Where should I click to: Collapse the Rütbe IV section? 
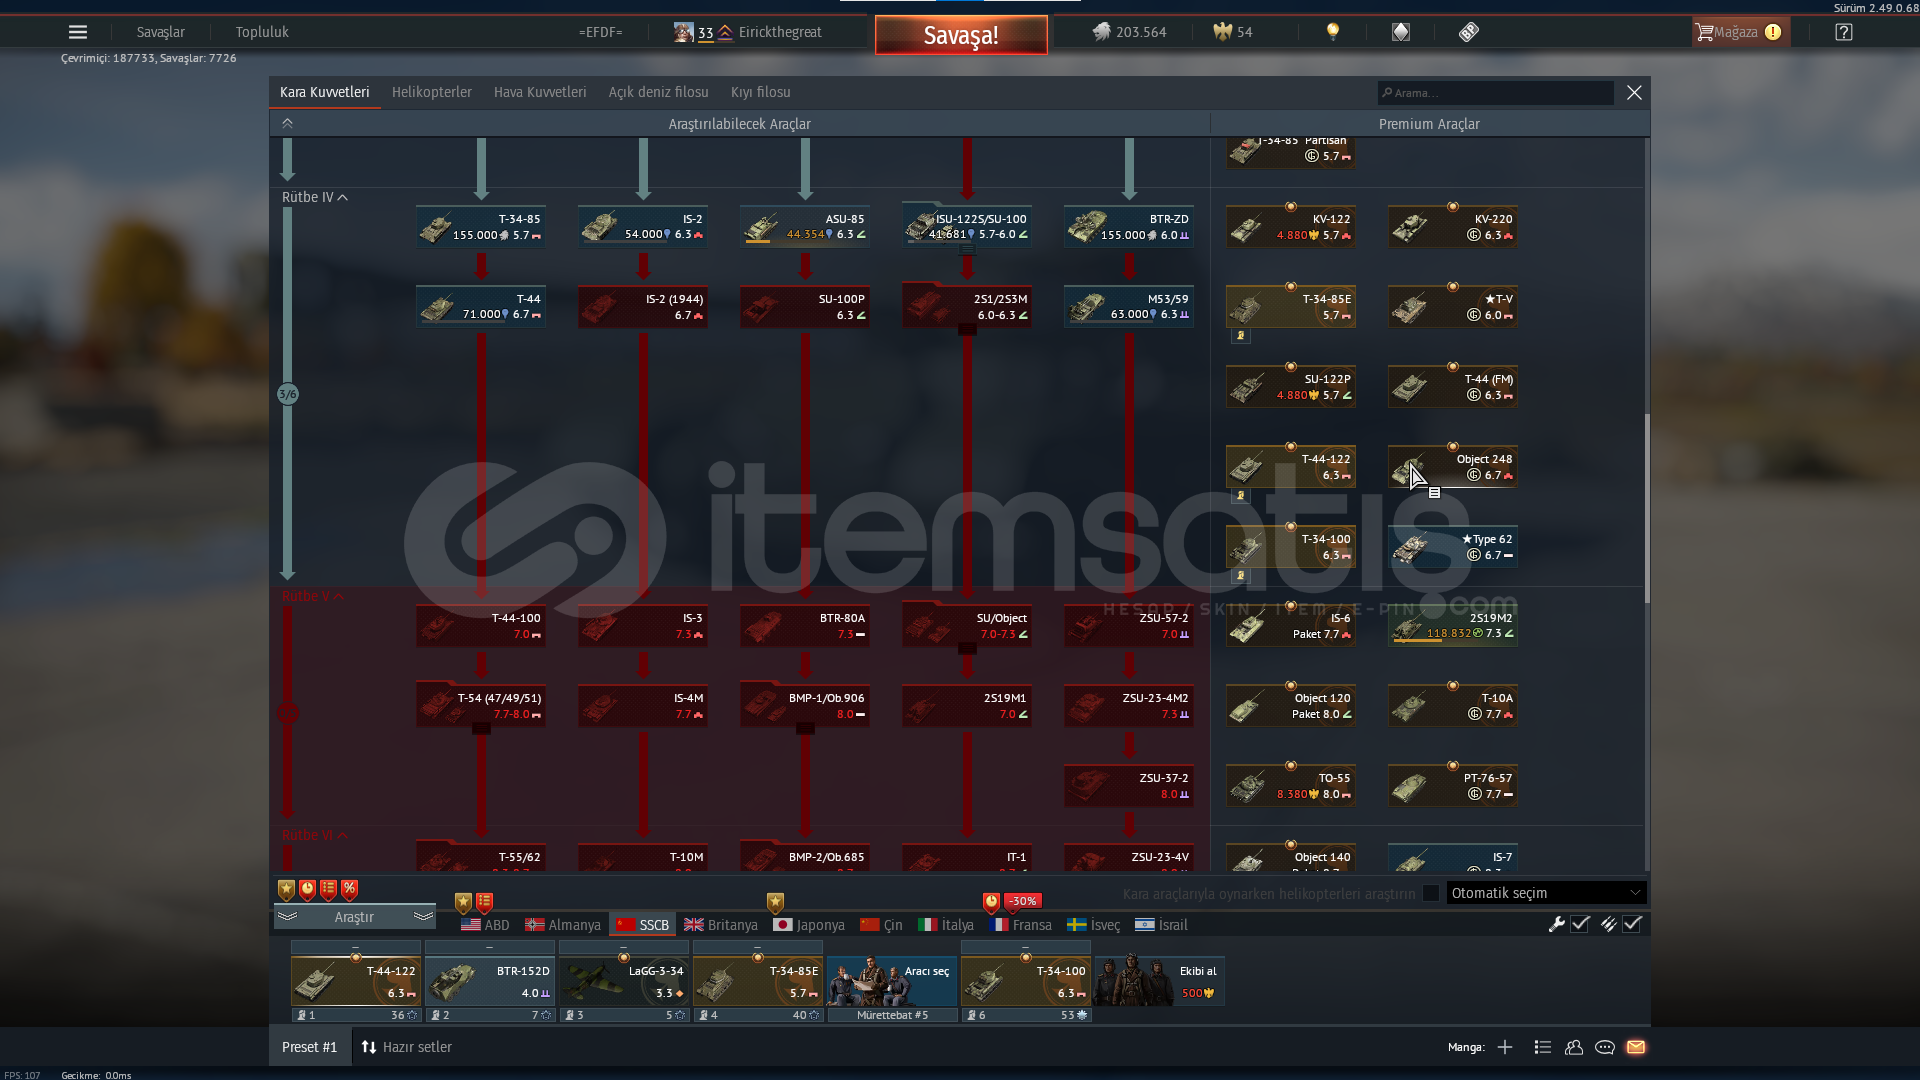[343, 197]
